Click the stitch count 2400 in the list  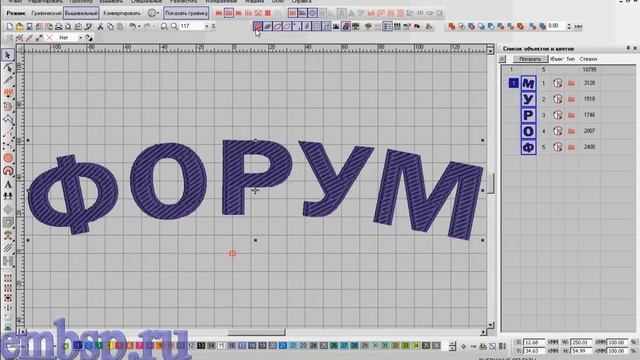pos(589,147)
